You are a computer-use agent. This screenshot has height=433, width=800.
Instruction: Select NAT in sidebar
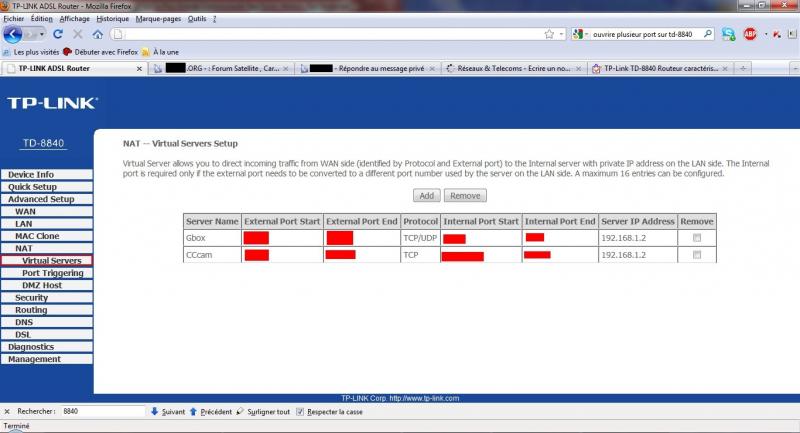coord(46,248)
